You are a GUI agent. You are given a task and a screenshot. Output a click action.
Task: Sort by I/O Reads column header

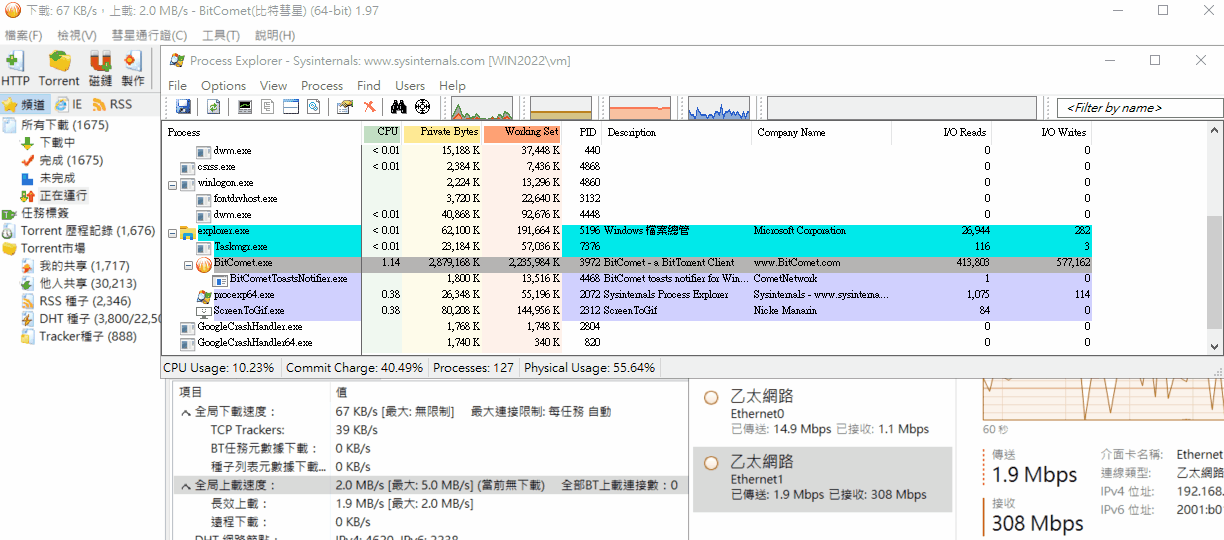pyautogui.click(x=950, y=132)
